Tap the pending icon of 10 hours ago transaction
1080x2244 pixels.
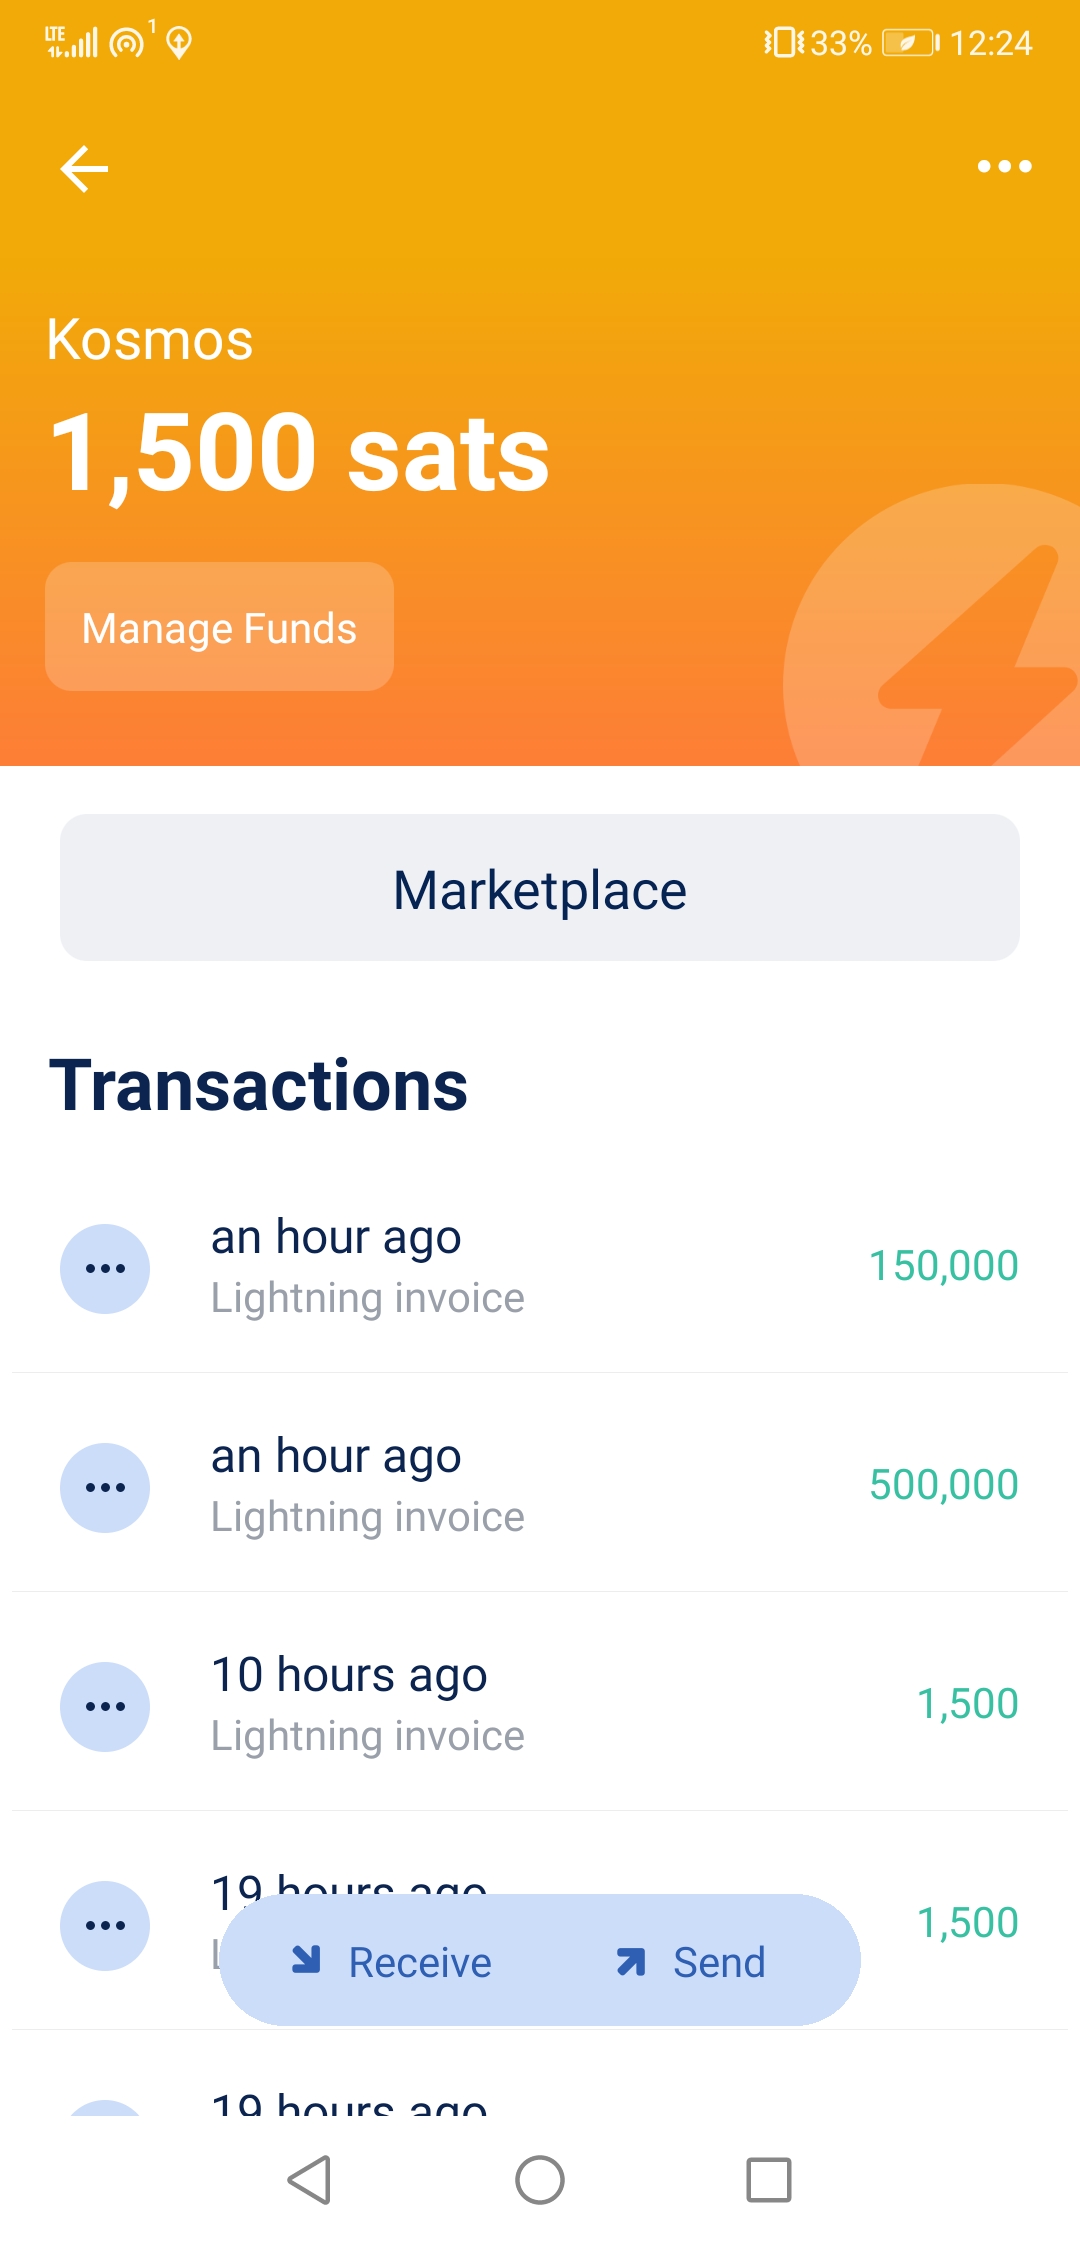(105, 1706)
